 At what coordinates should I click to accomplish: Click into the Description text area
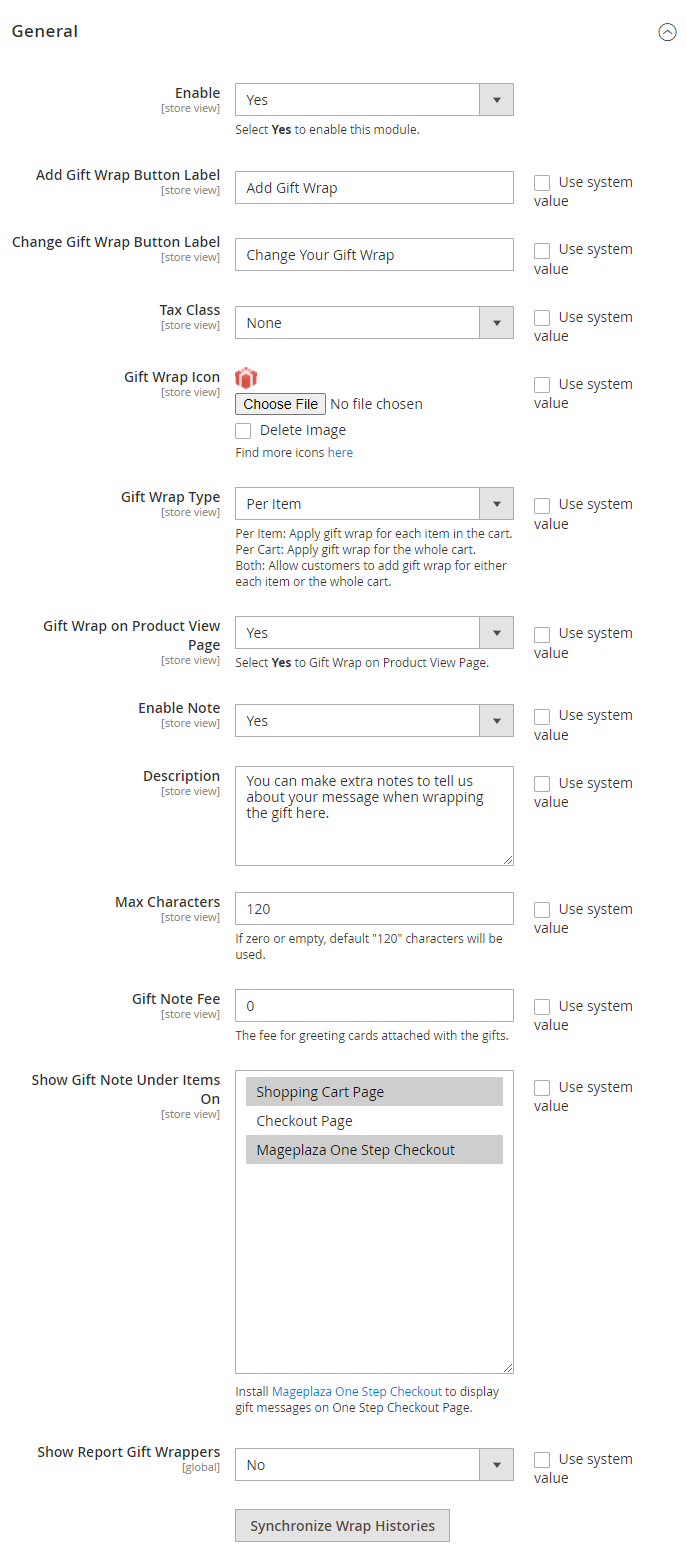point(374,816)
